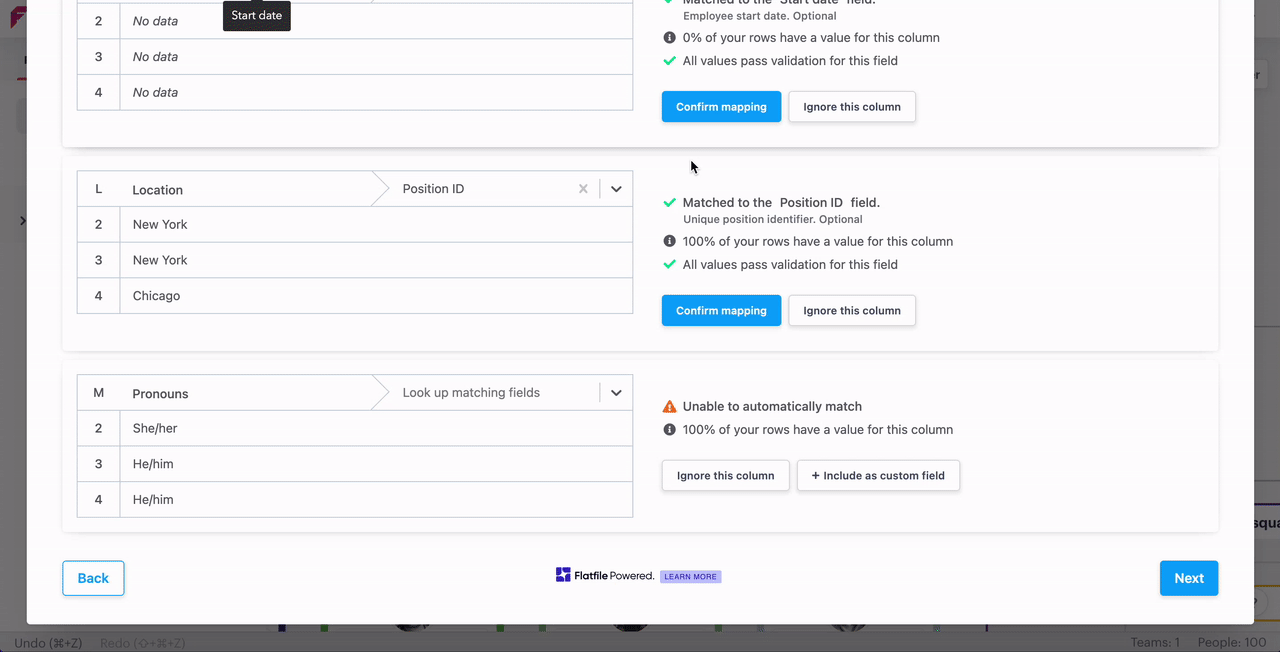Click Location's green validation-passed checkmark
The height and width of the screenshot is (652, 1280).
(x=670, y=265)
